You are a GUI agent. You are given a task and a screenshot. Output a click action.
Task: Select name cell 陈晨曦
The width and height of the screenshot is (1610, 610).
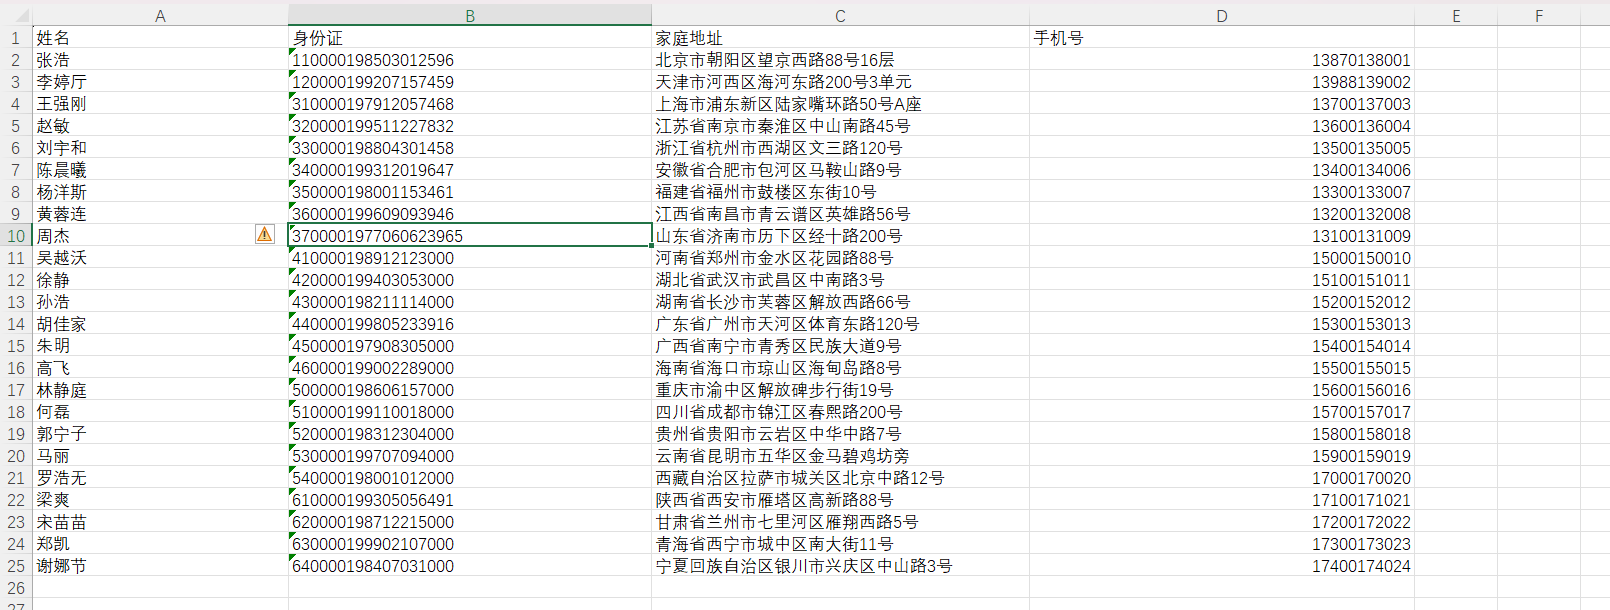160,170
